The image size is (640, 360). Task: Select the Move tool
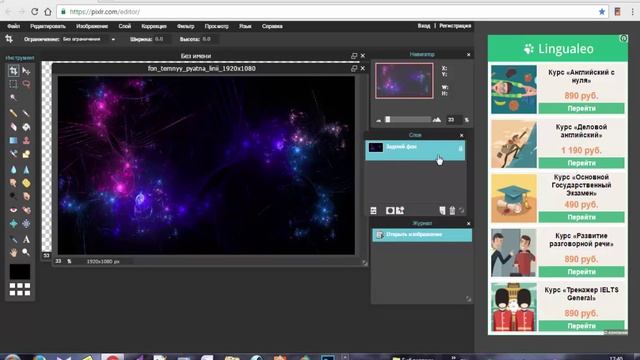click(26, 71)
